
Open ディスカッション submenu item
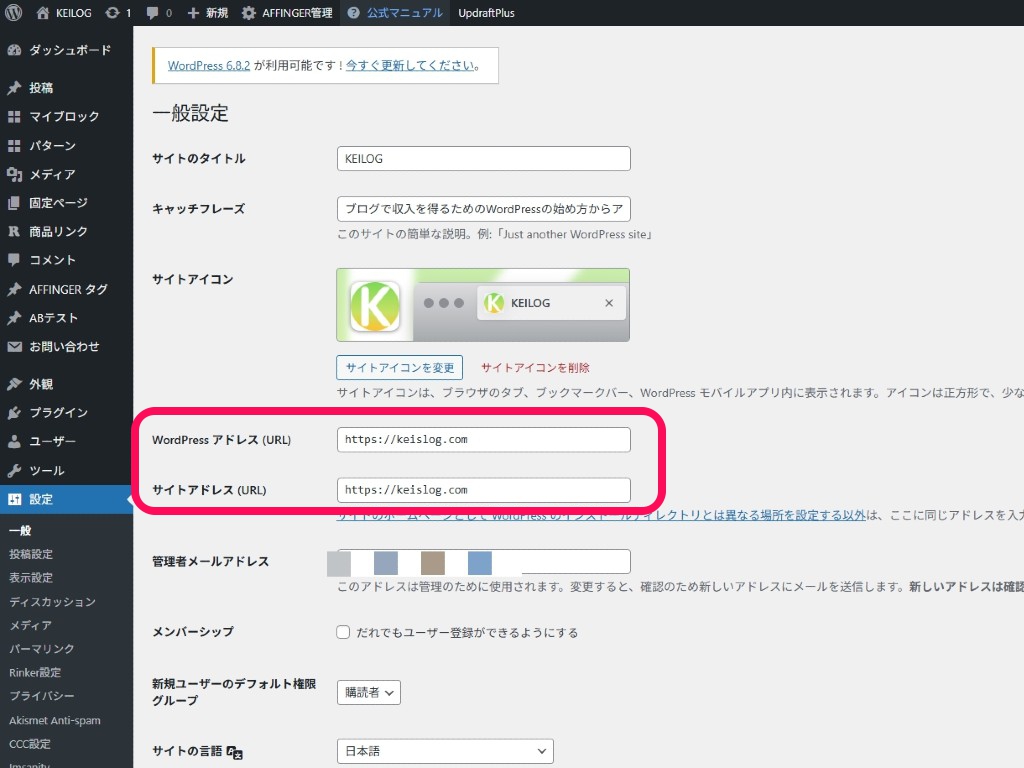(x=52, y=601)
